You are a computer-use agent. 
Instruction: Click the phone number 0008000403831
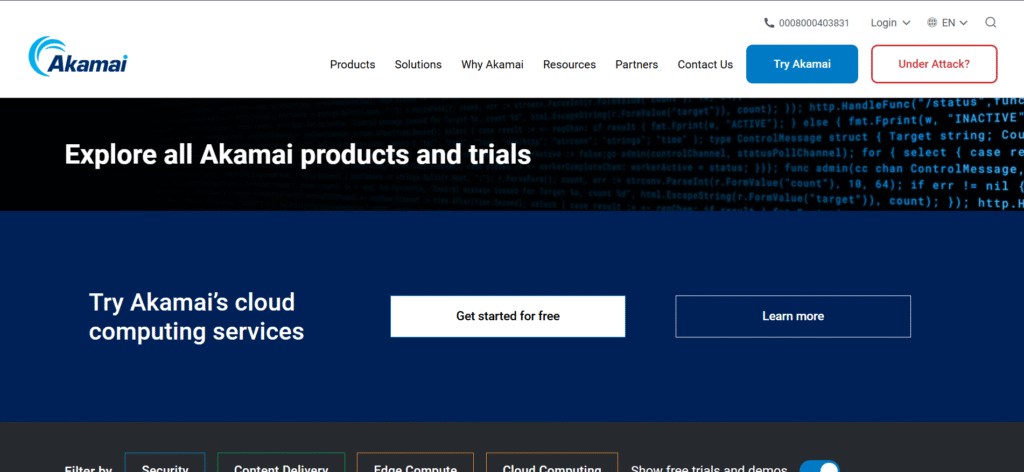[x=814, y=23]
